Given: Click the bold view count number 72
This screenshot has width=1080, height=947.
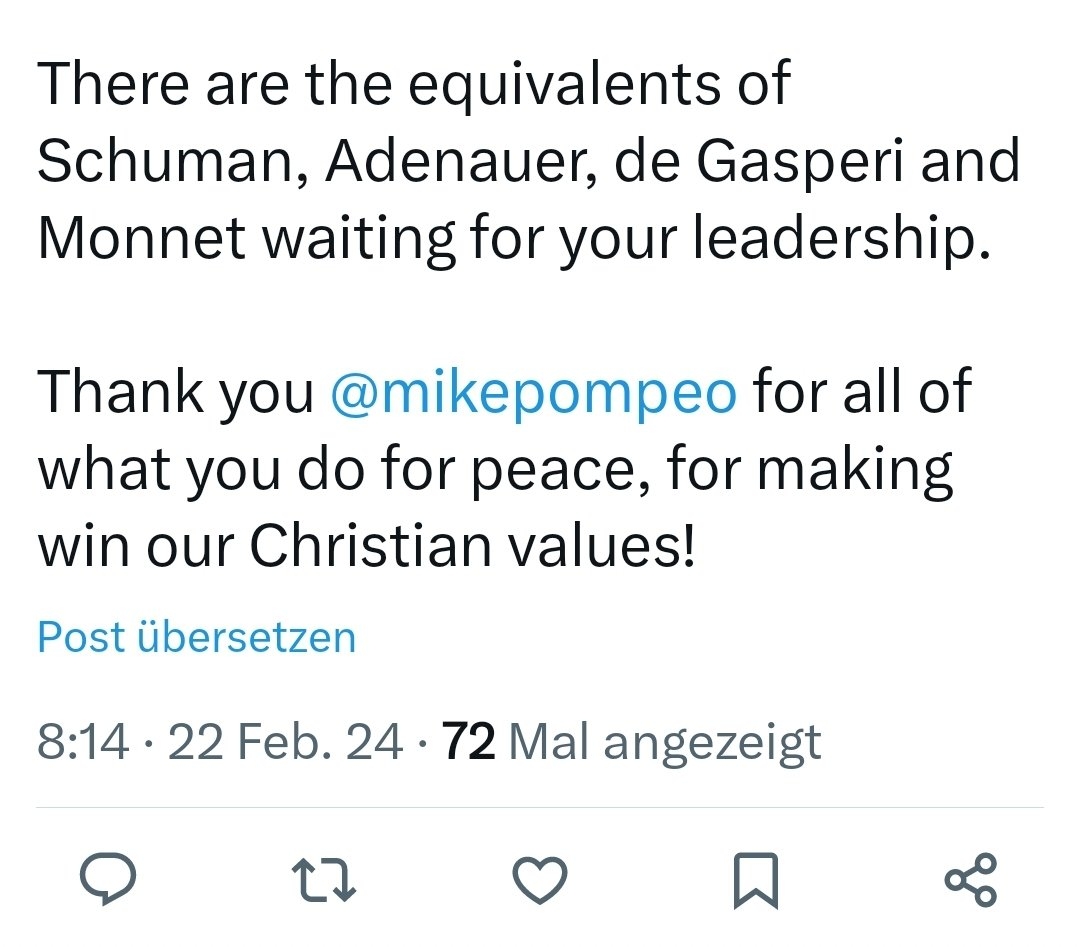Looking at the screenshot, I should point(468,742).
